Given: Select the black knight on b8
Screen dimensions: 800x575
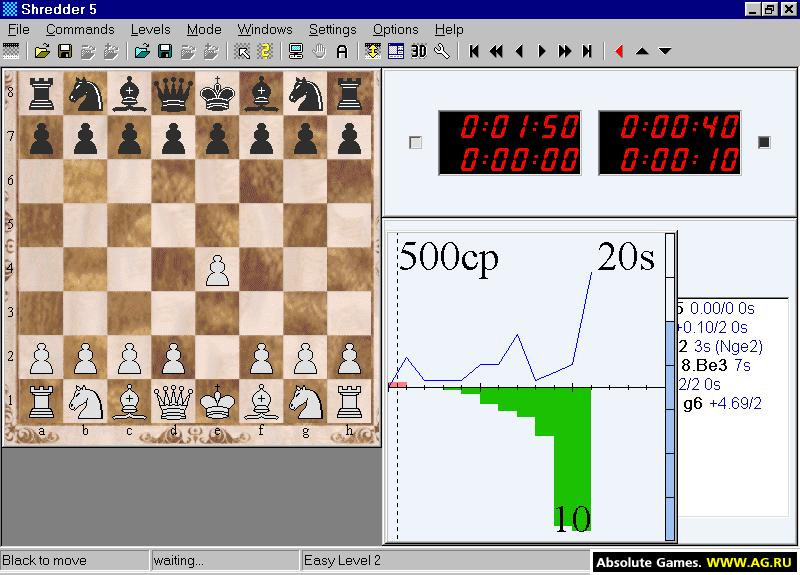Looking at the screenshot, I should point(85,93).
